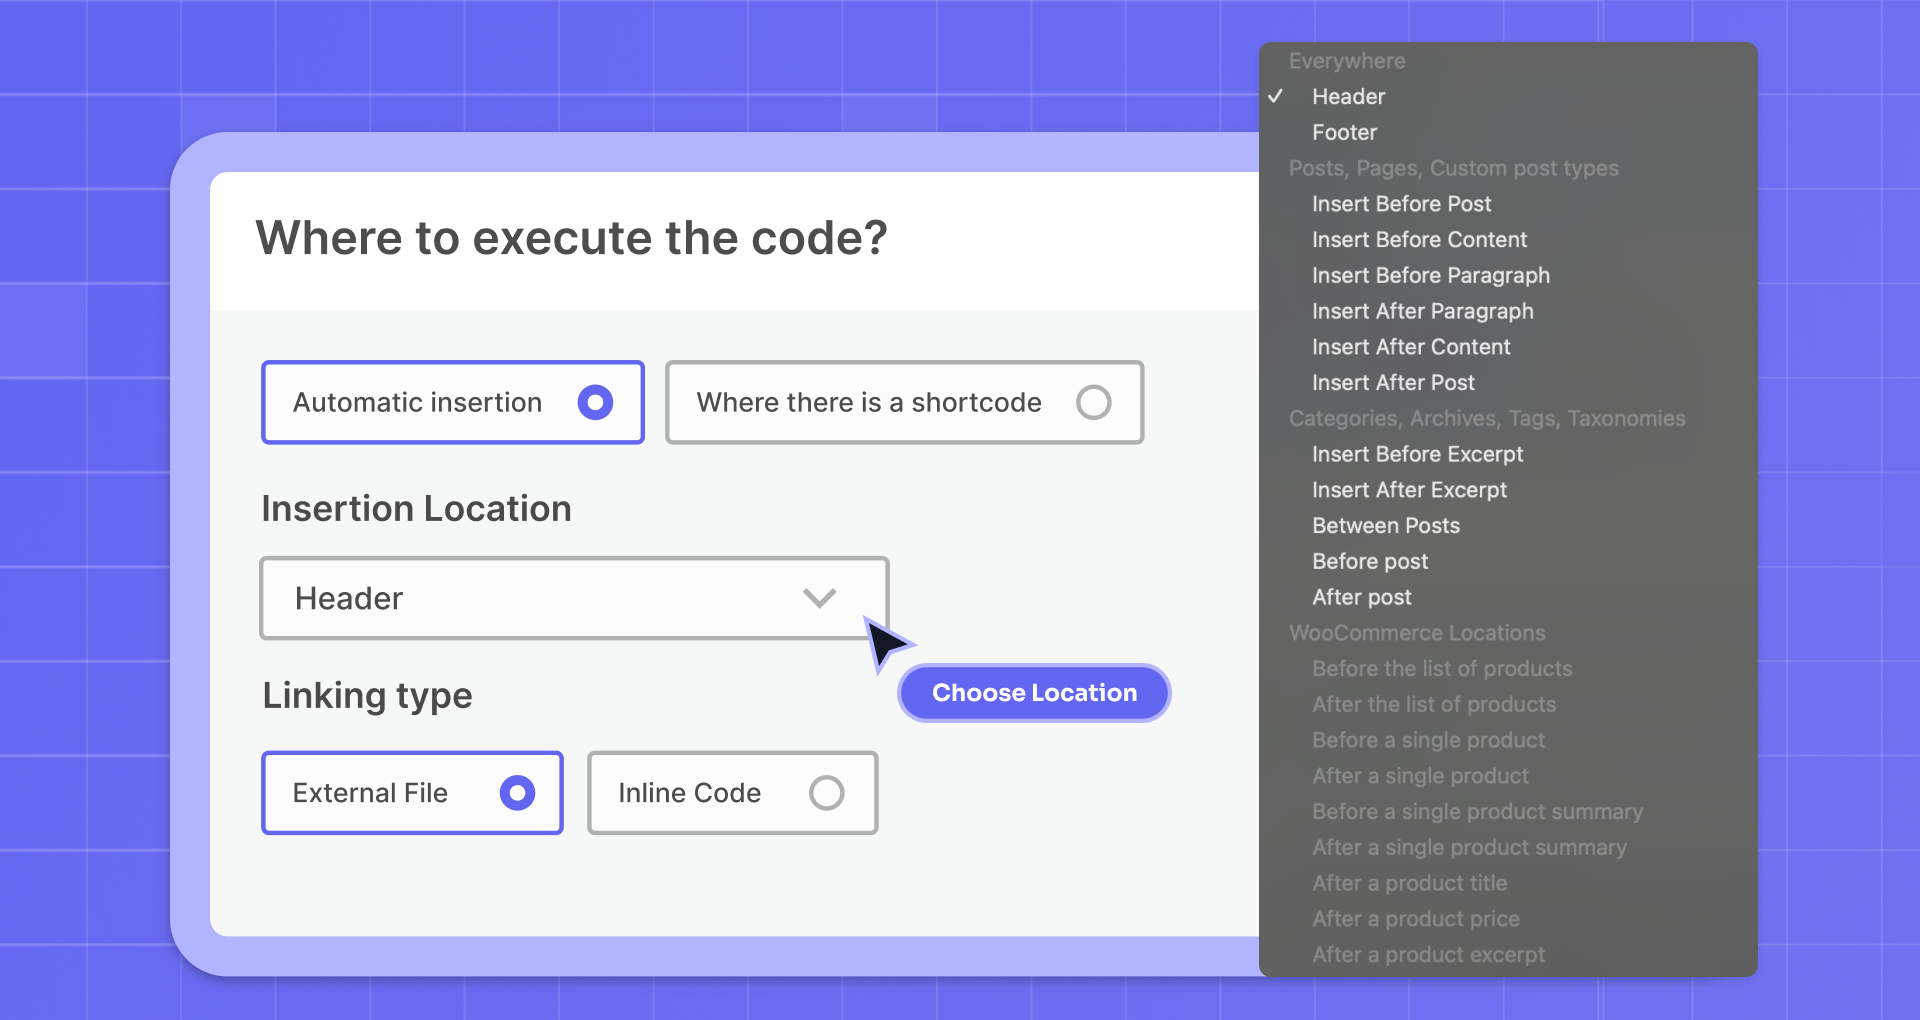Click the Choose Location button

(x=1034, y=693)
